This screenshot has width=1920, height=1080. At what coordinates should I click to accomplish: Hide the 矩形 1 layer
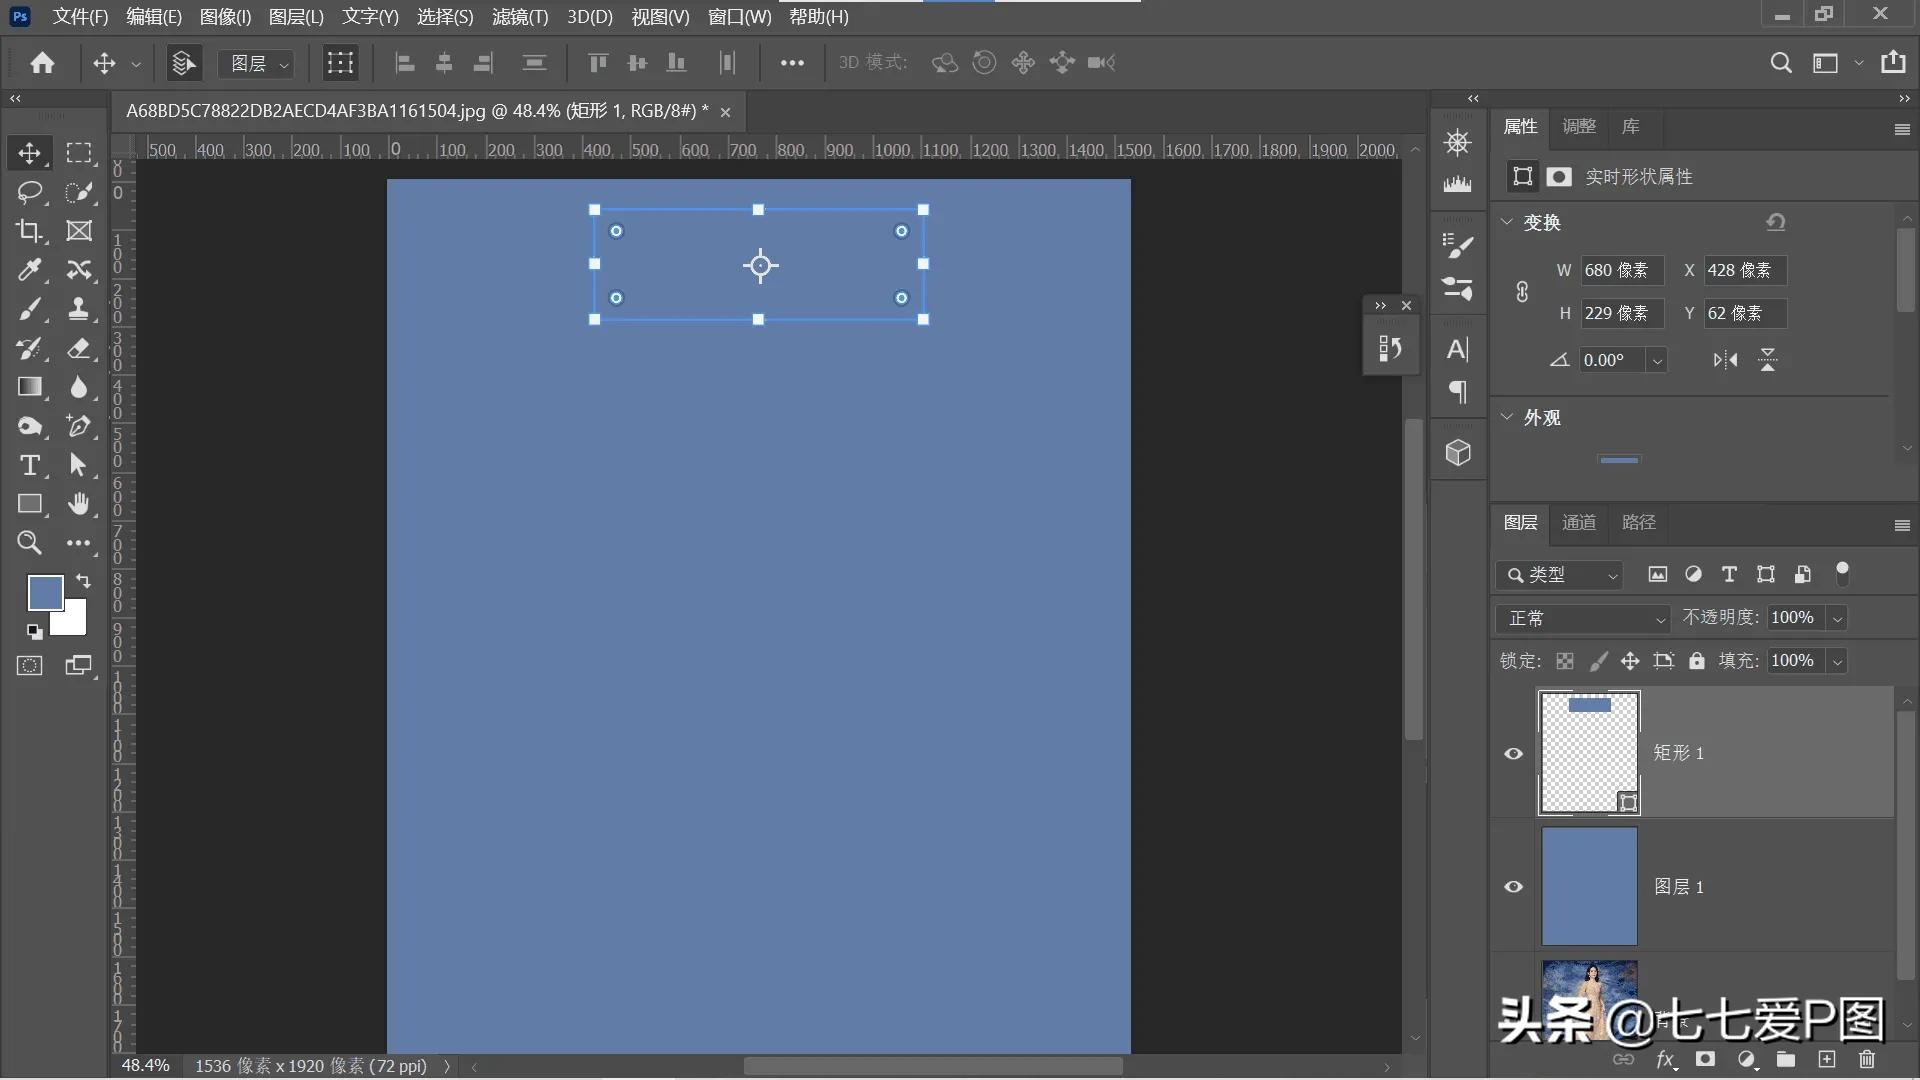[x=1514, y=753]
